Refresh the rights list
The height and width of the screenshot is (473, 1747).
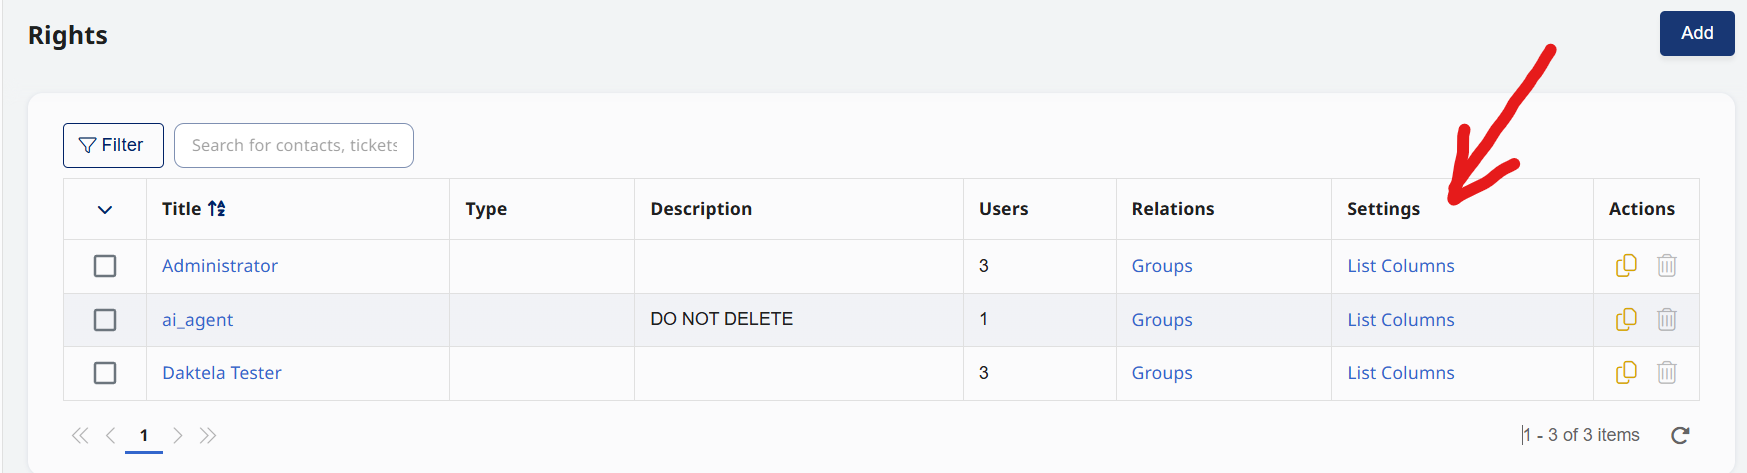(1680, 435)
